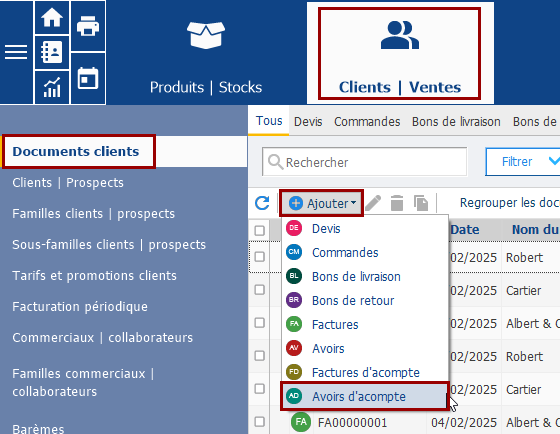Click the trash delete icon
The width and height of the screenshot is (560, 434).
click(x=397, y=203)
